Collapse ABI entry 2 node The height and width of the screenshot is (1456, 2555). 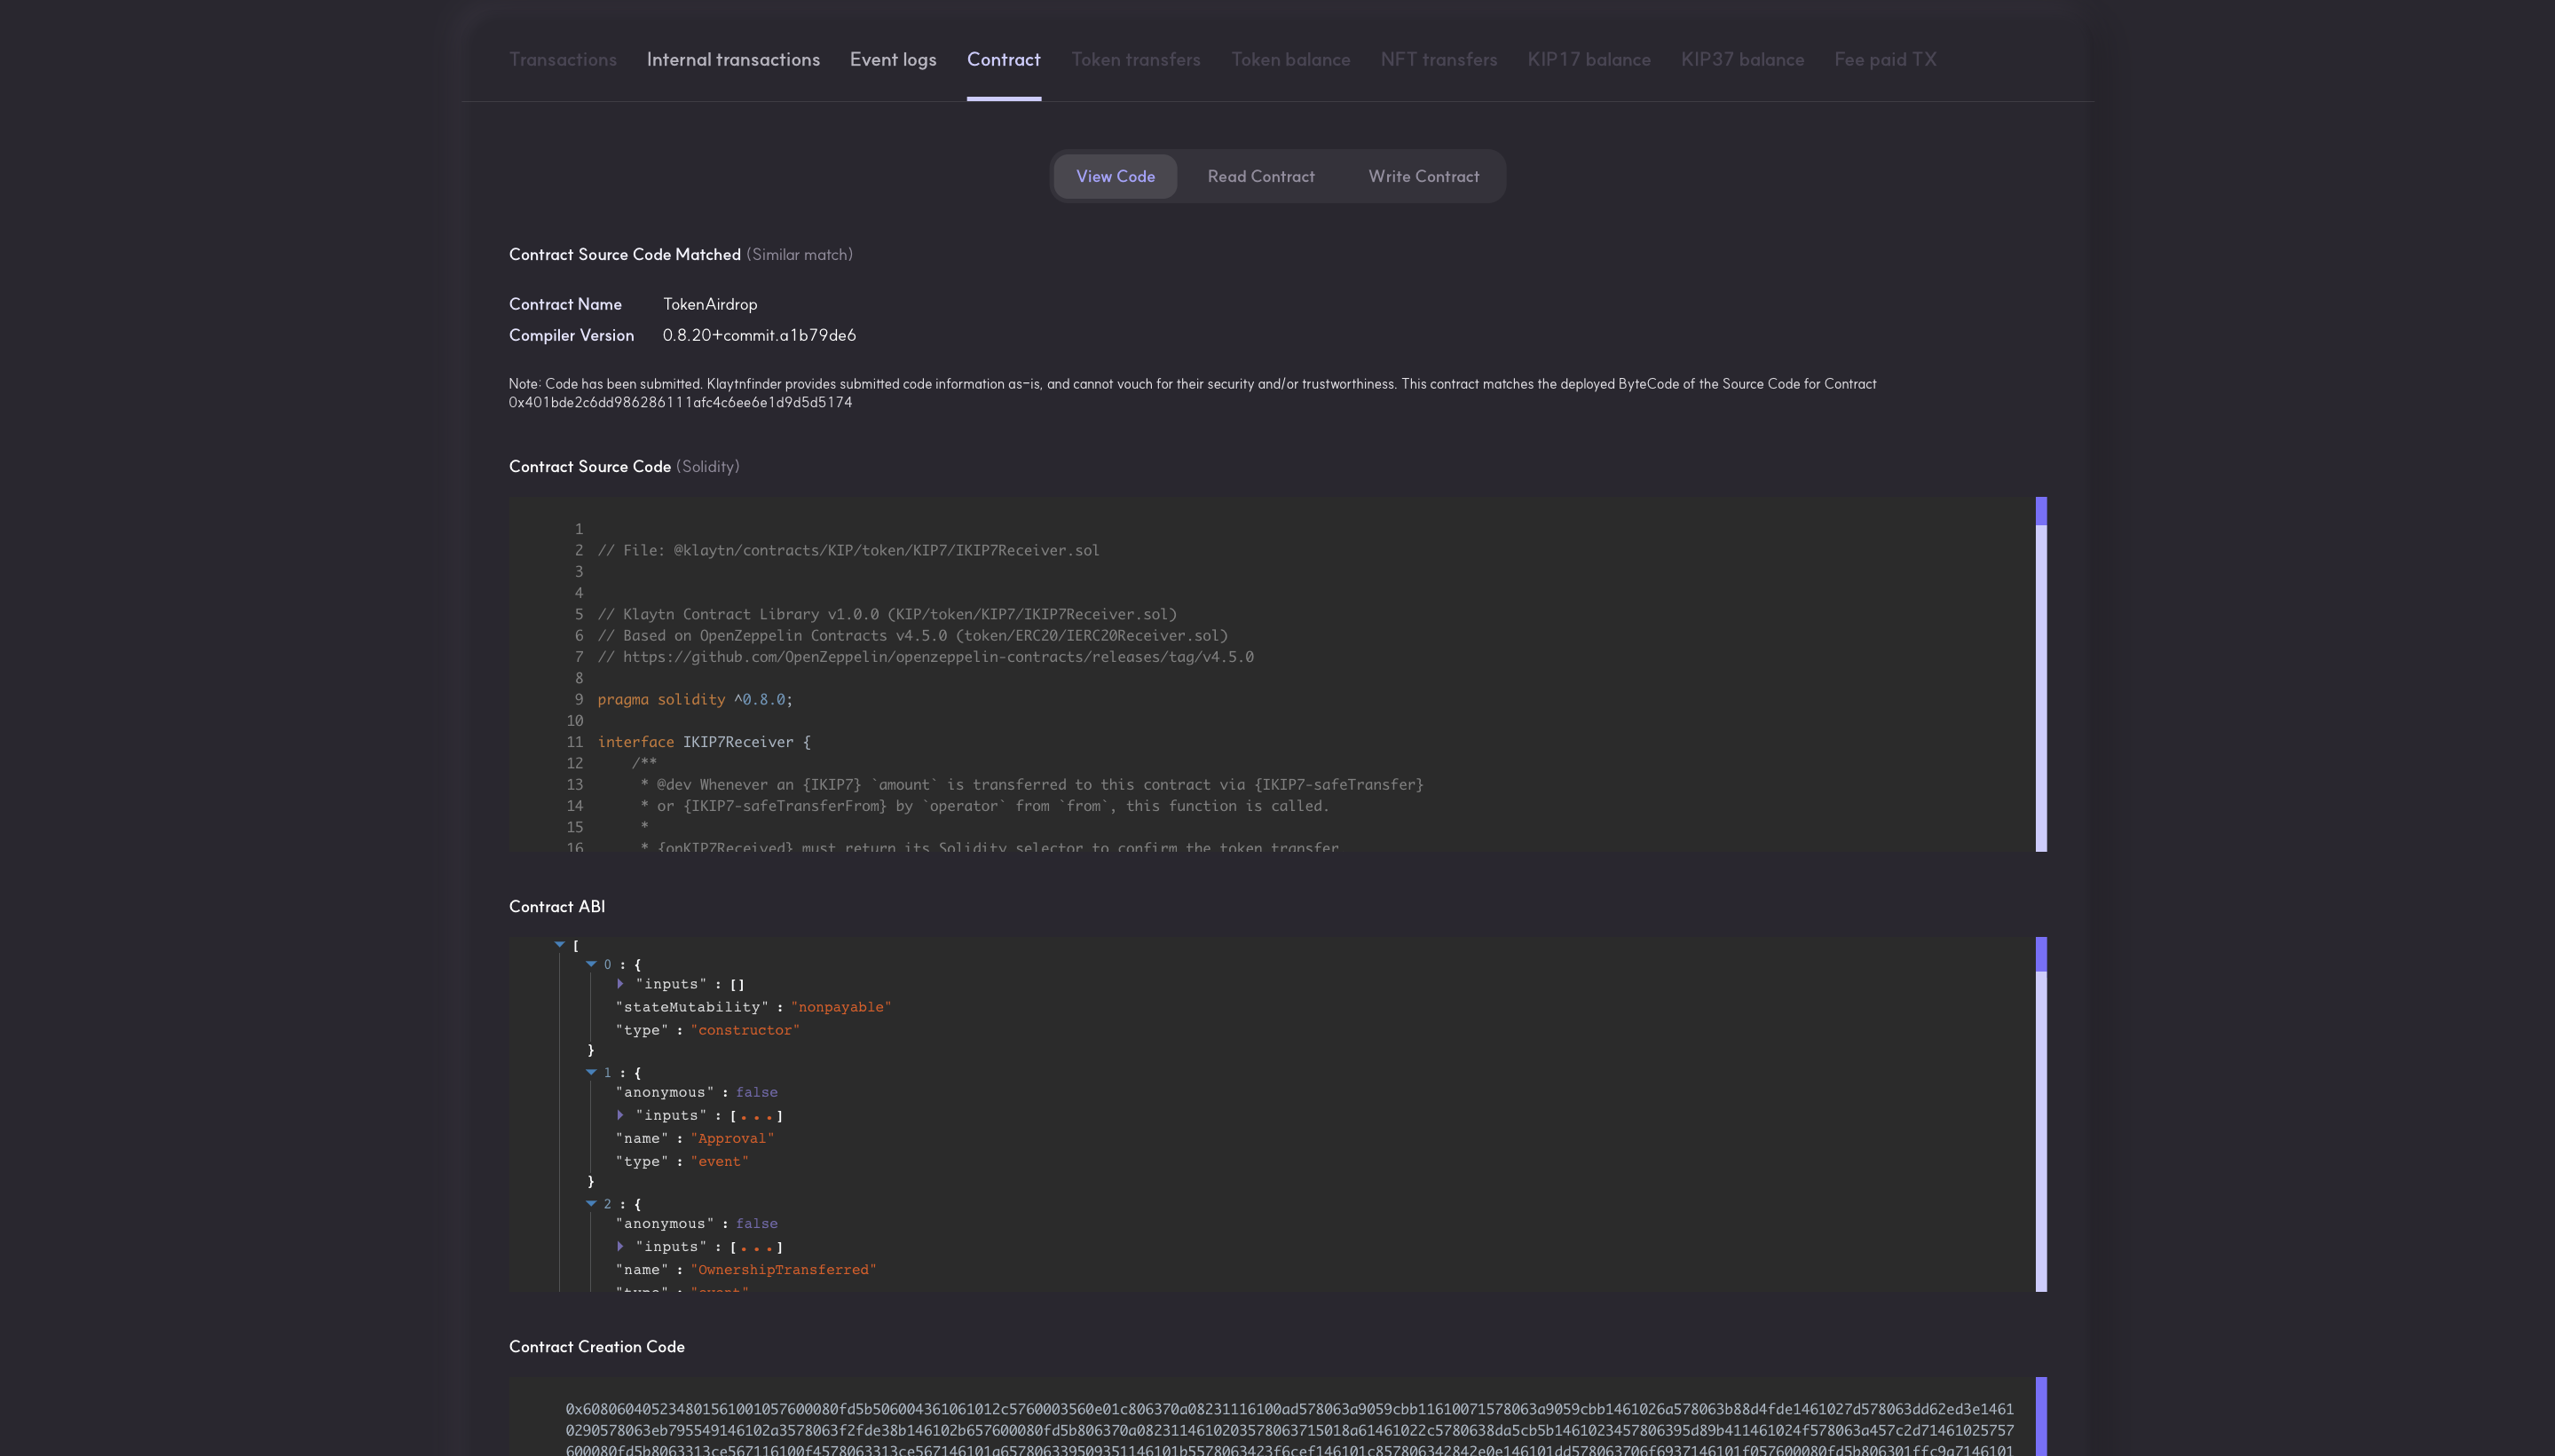click(591, 1204)
